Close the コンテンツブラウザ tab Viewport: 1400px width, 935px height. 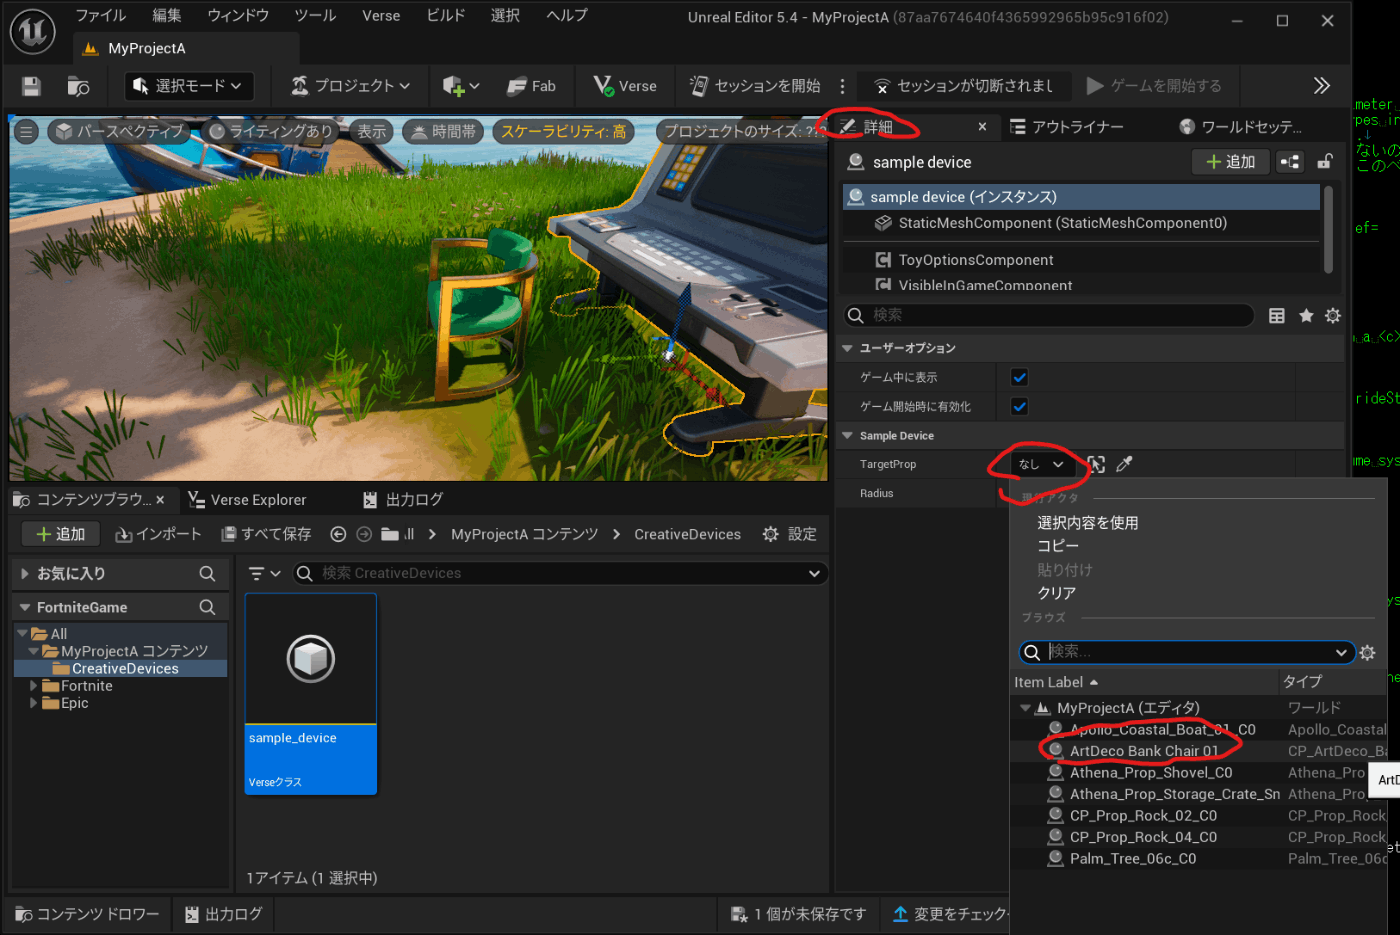click(160, 500)
